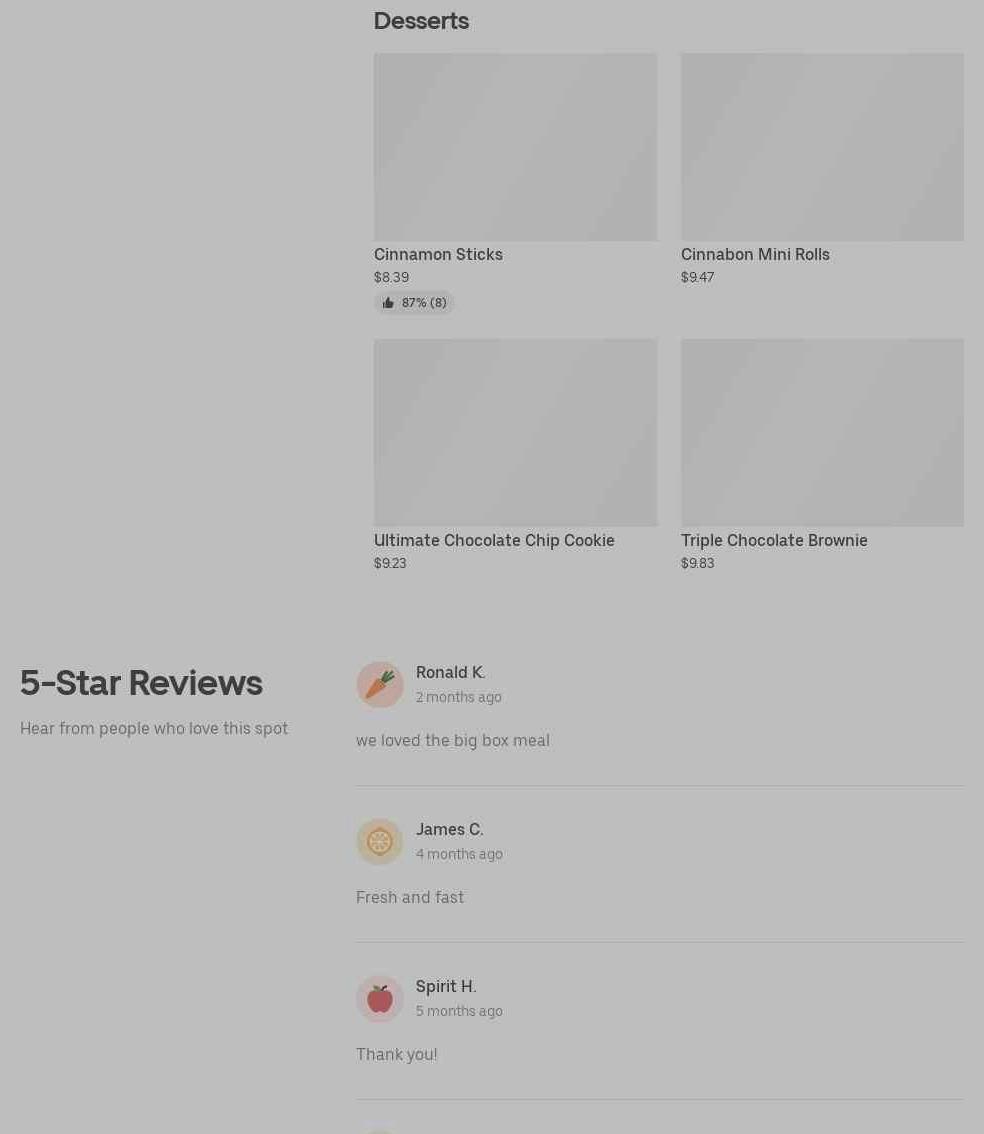The image size is (984, 1134).
Task: Click the Ronald K. reviewer name
Action: pos(450,673)
